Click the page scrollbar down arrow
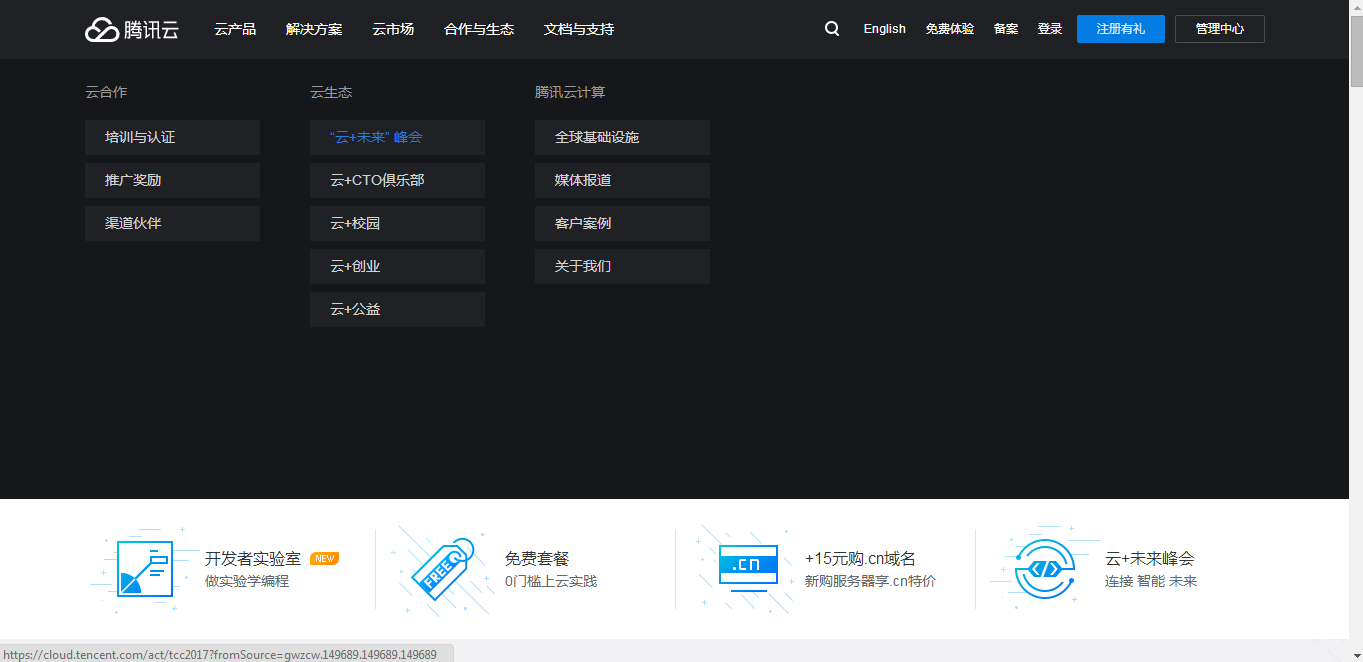 1356,653
